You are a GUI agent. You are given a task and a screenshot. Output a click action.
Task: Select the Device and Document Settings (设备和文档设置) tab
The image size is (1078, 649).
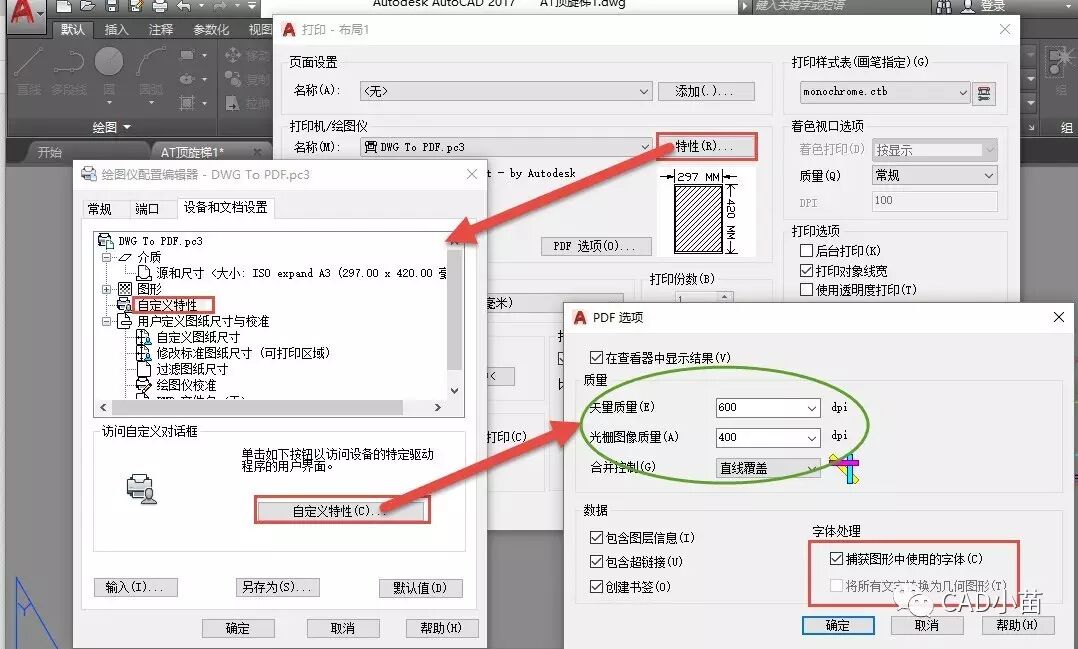pos(226,207)
